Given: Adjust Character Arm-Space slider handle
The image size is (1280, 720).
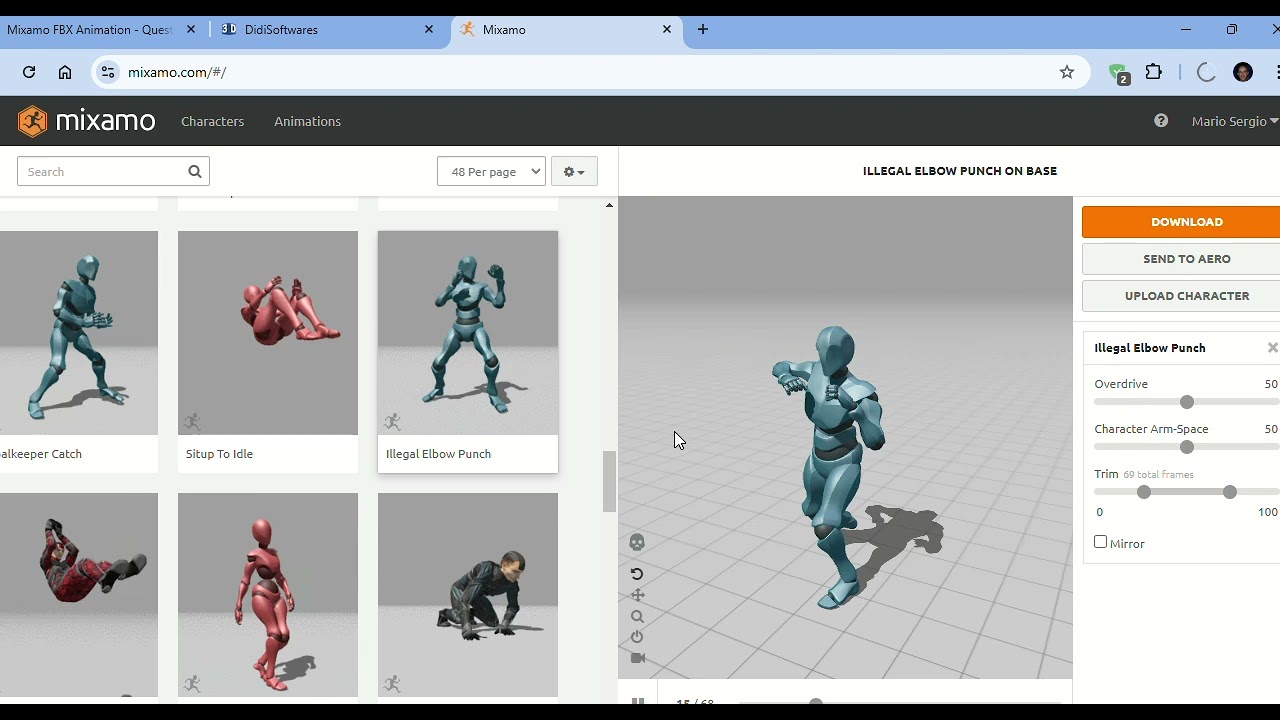Looking at the screenshot, I should 1187,447.
